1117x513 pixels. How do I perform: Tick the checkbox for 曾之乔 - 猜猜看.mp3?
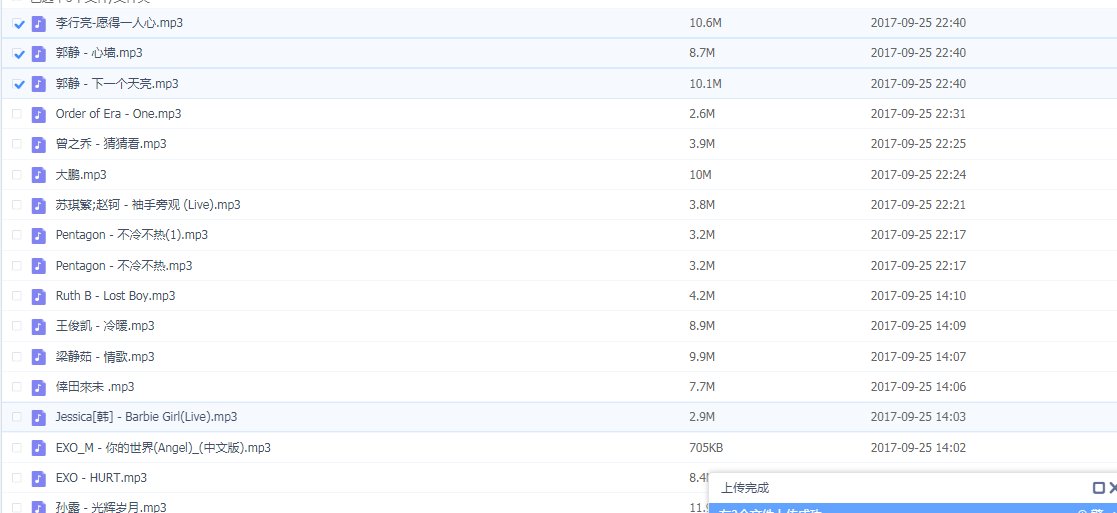coord(17,144)
